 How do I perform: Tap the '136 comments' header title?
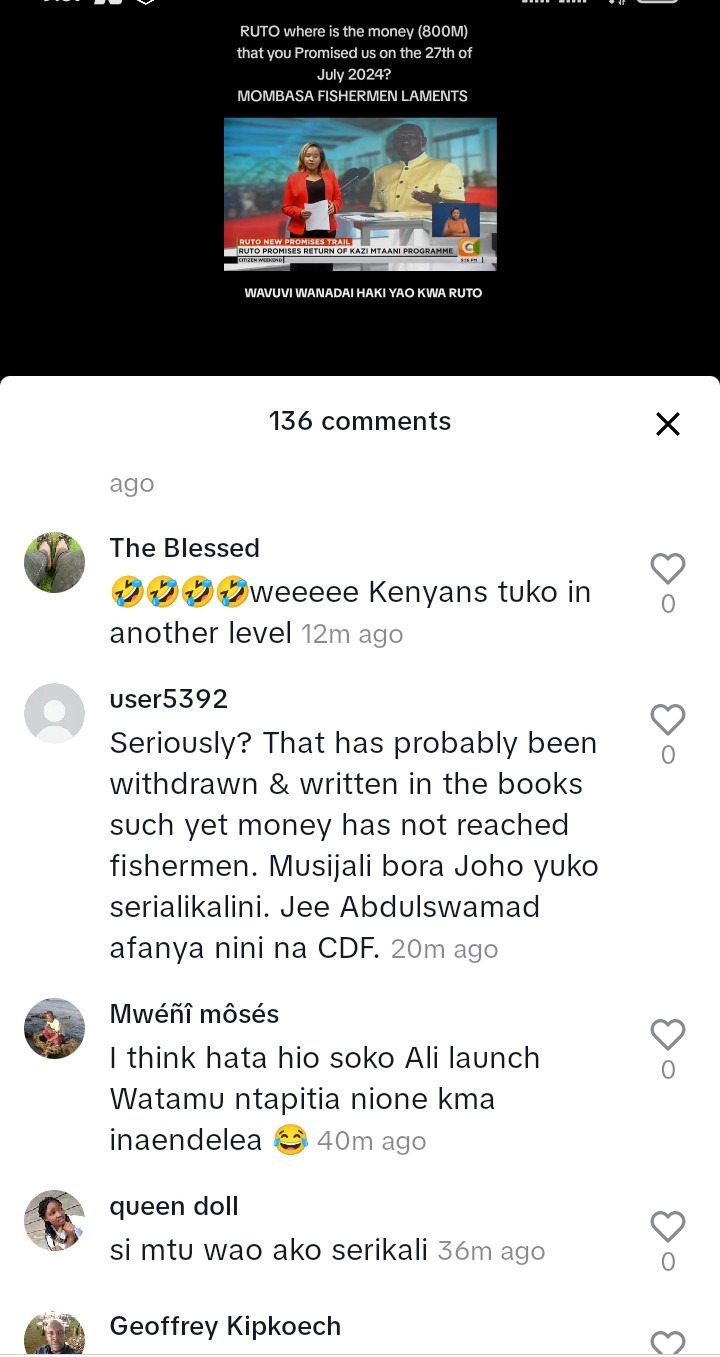click(360, 421)
